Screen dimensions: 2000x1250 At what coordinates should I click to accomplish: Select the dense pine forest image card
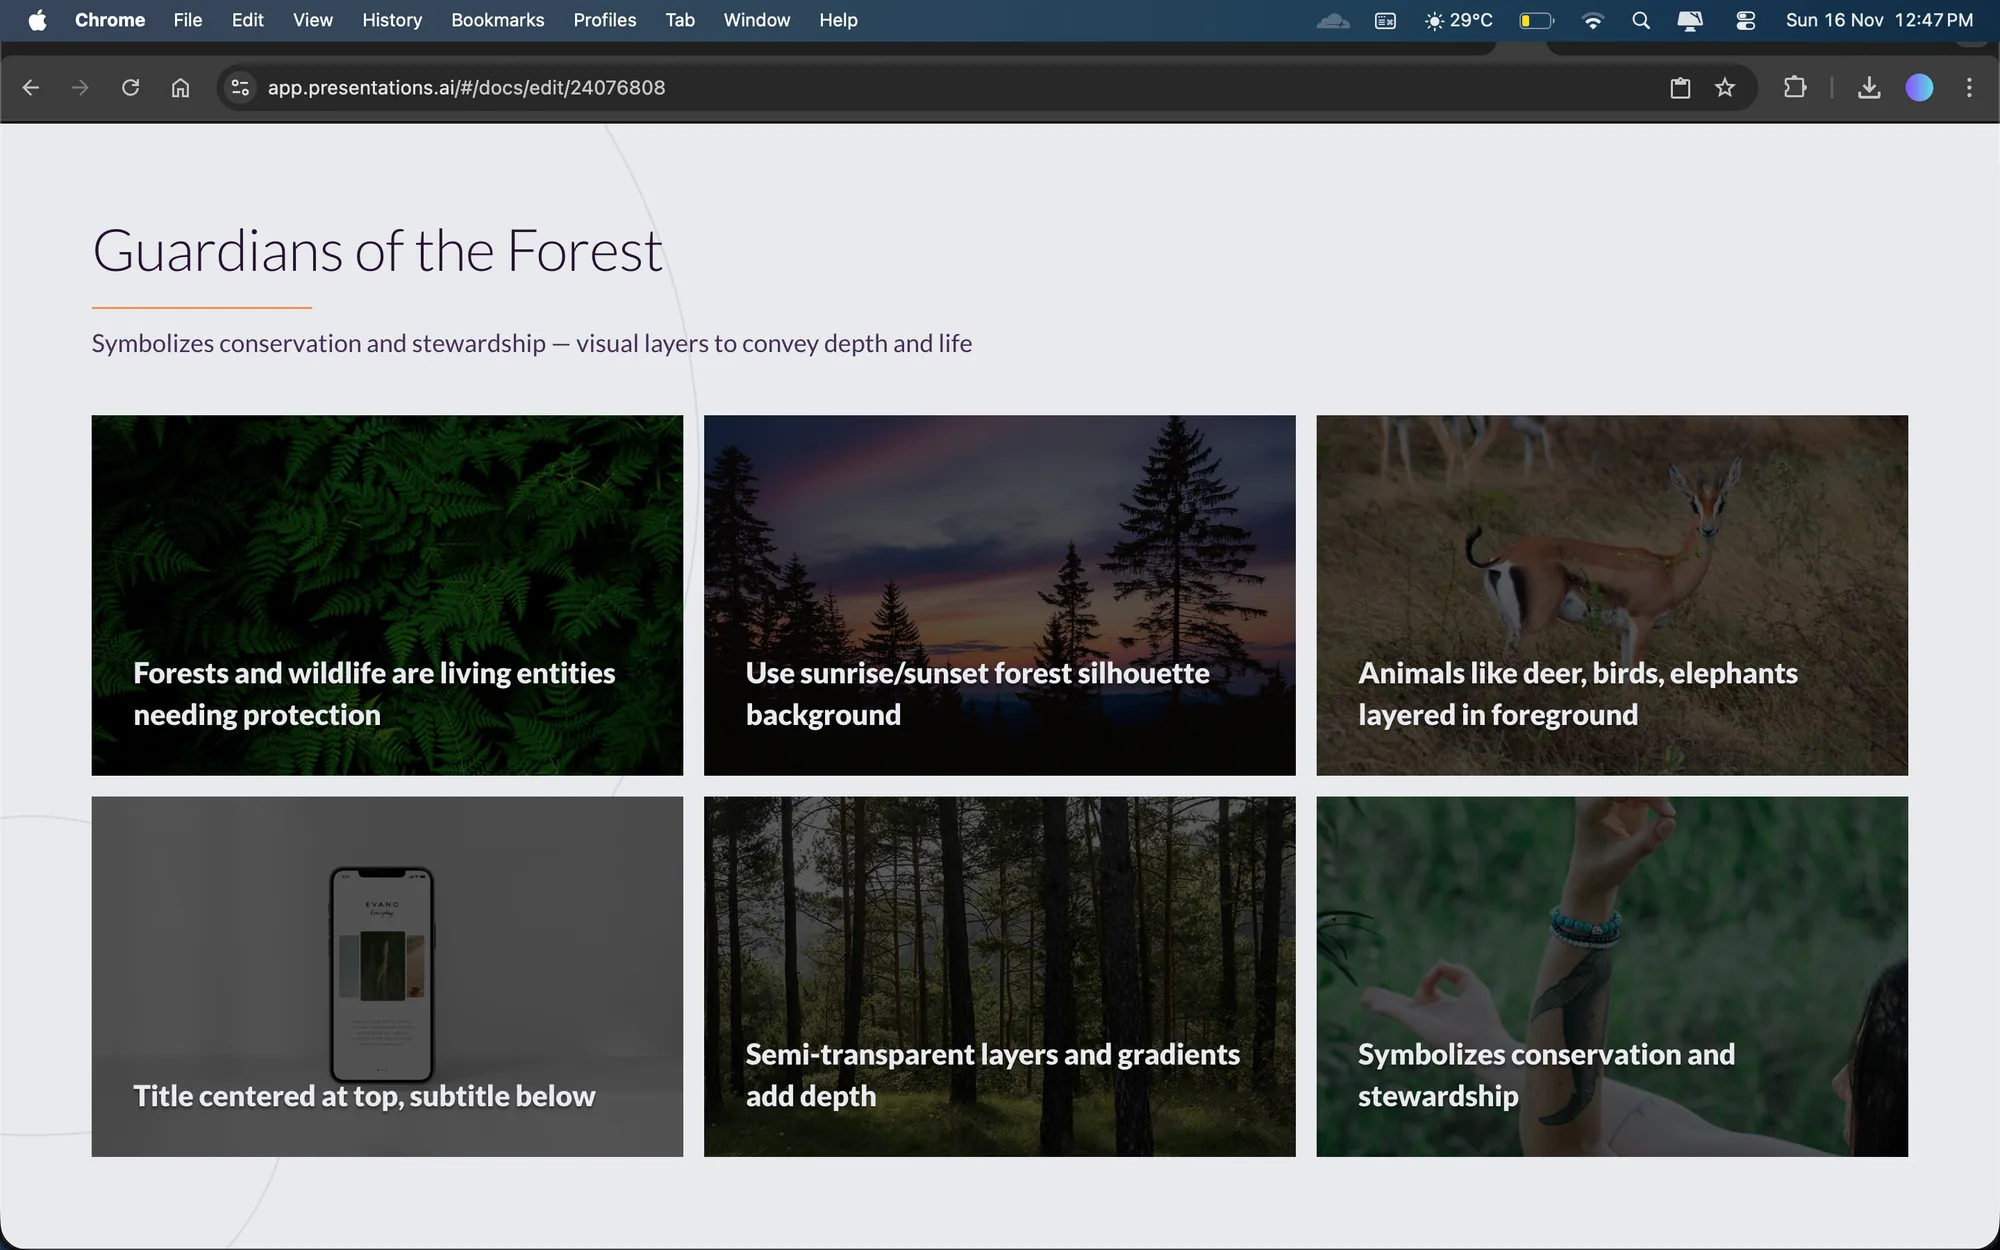[1000, 976]
